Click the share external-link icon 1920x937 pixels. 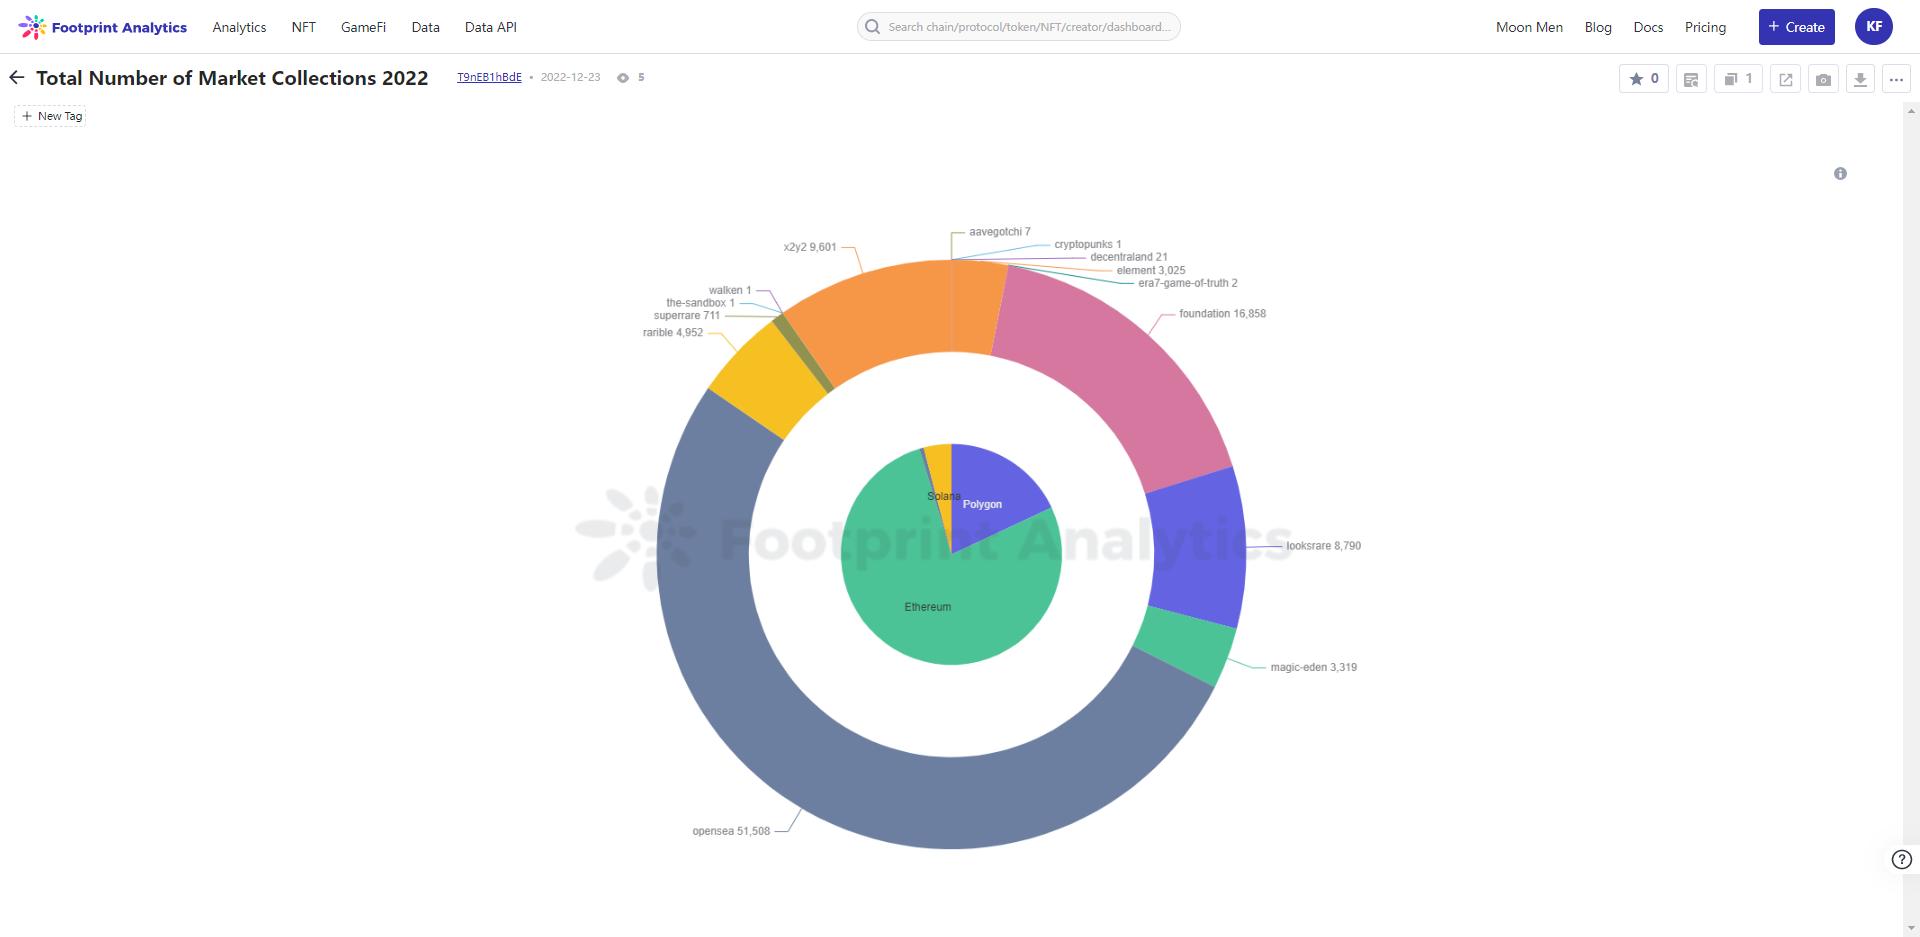(x=1785, y=80)
